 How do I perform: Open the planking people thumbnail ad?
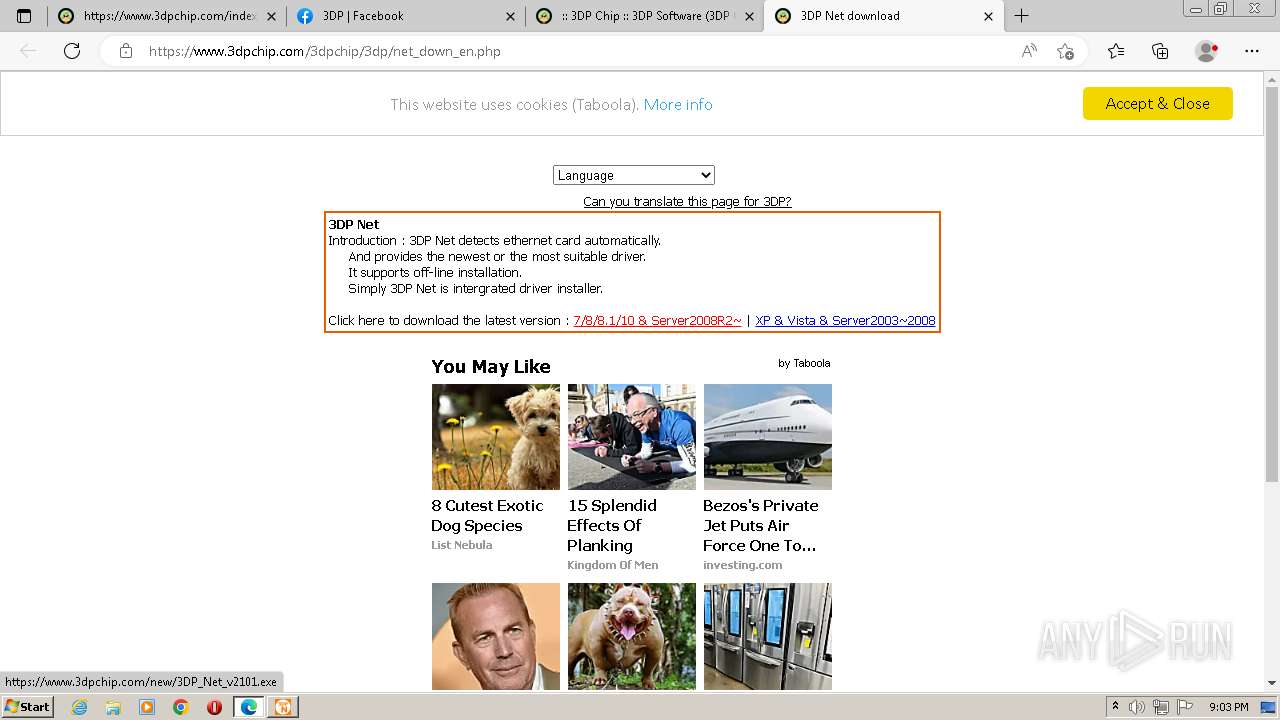coord(632,437)
